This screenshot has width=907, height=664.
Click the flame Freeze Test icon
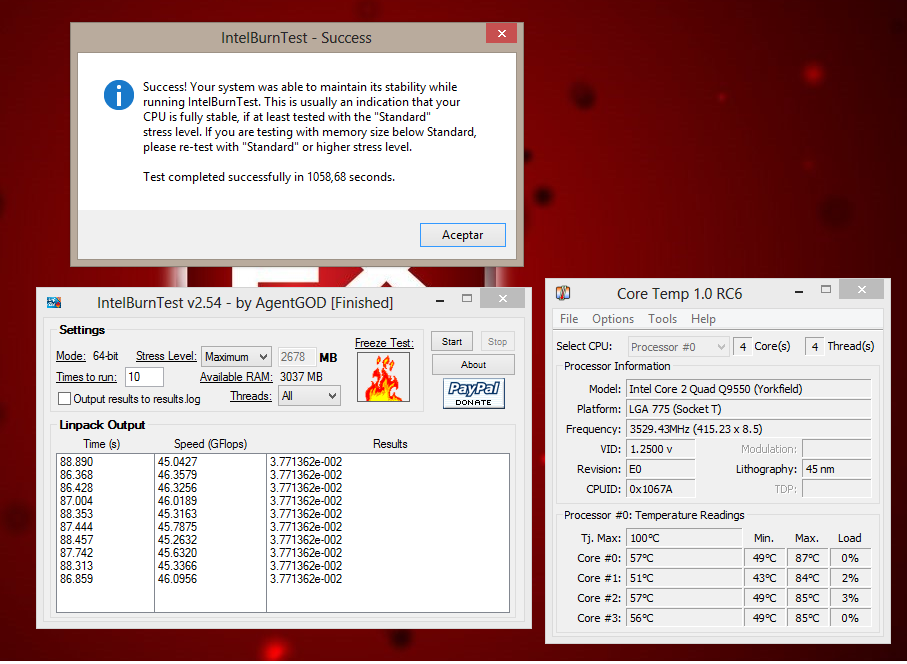point(383,377)
